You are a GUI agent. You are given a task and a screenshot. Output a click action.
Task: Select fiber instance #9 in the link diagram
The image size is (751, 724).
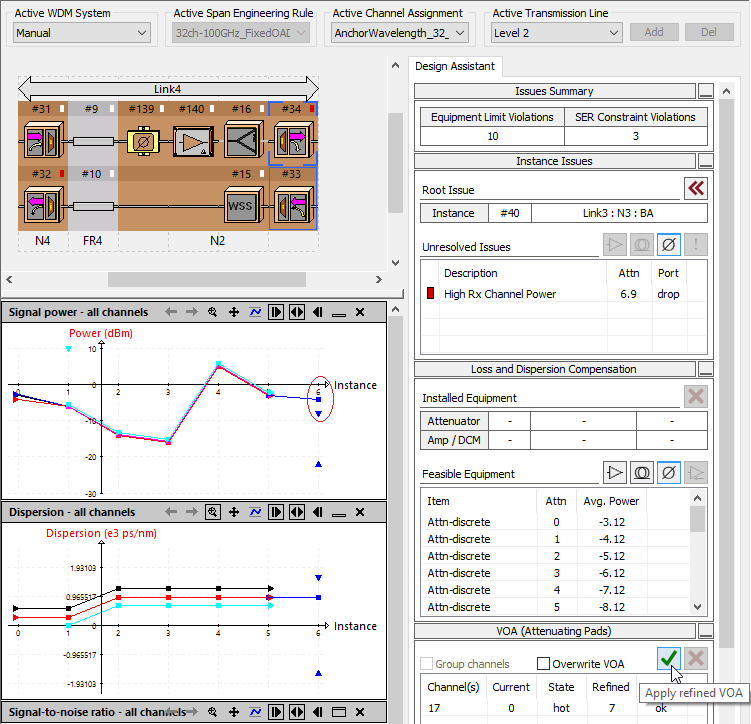tap(93, 141)
